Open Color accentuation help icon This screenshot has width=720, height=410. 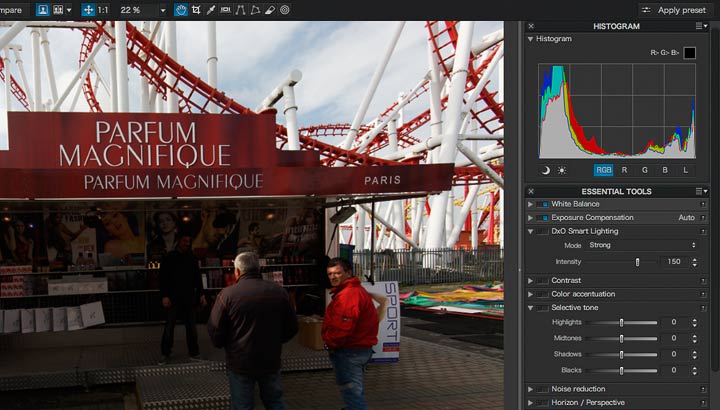pos(703,294)
